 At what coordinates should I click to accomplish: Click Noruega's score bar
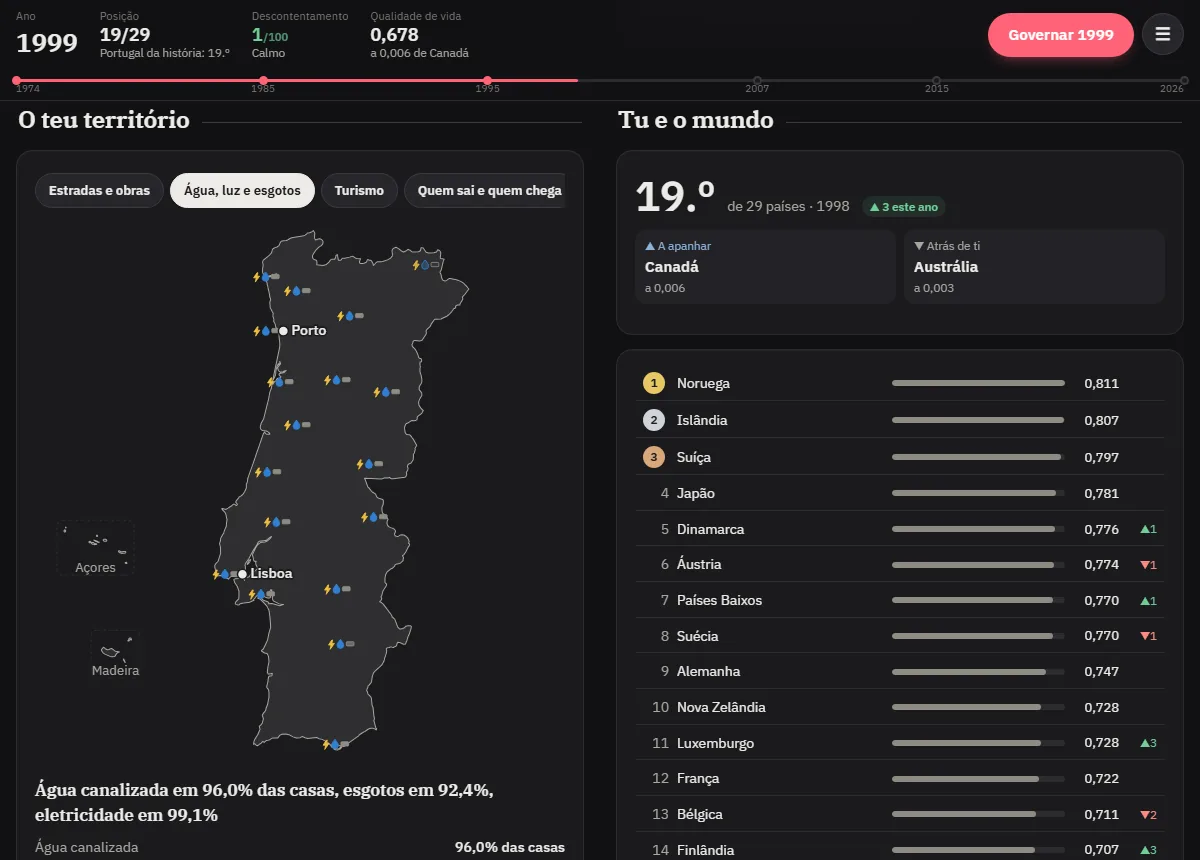(x=978, y=383)
